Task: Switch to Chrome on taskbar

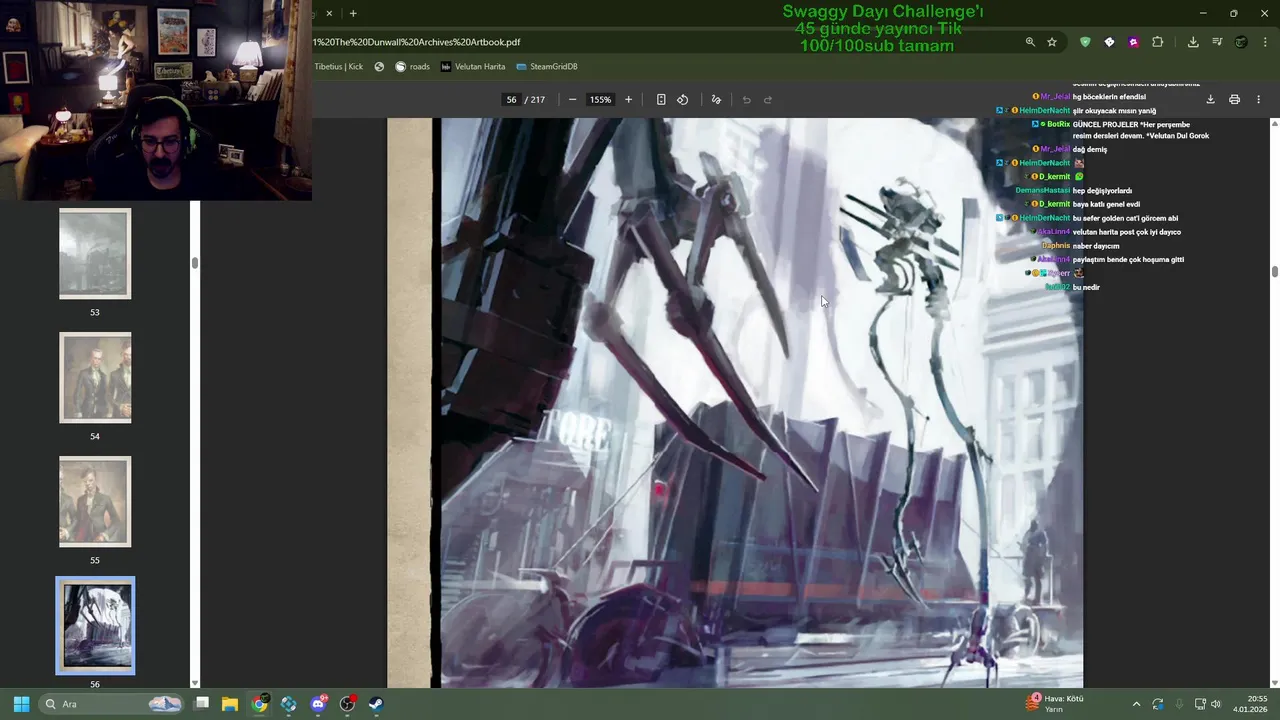Action: coord(259,704)
